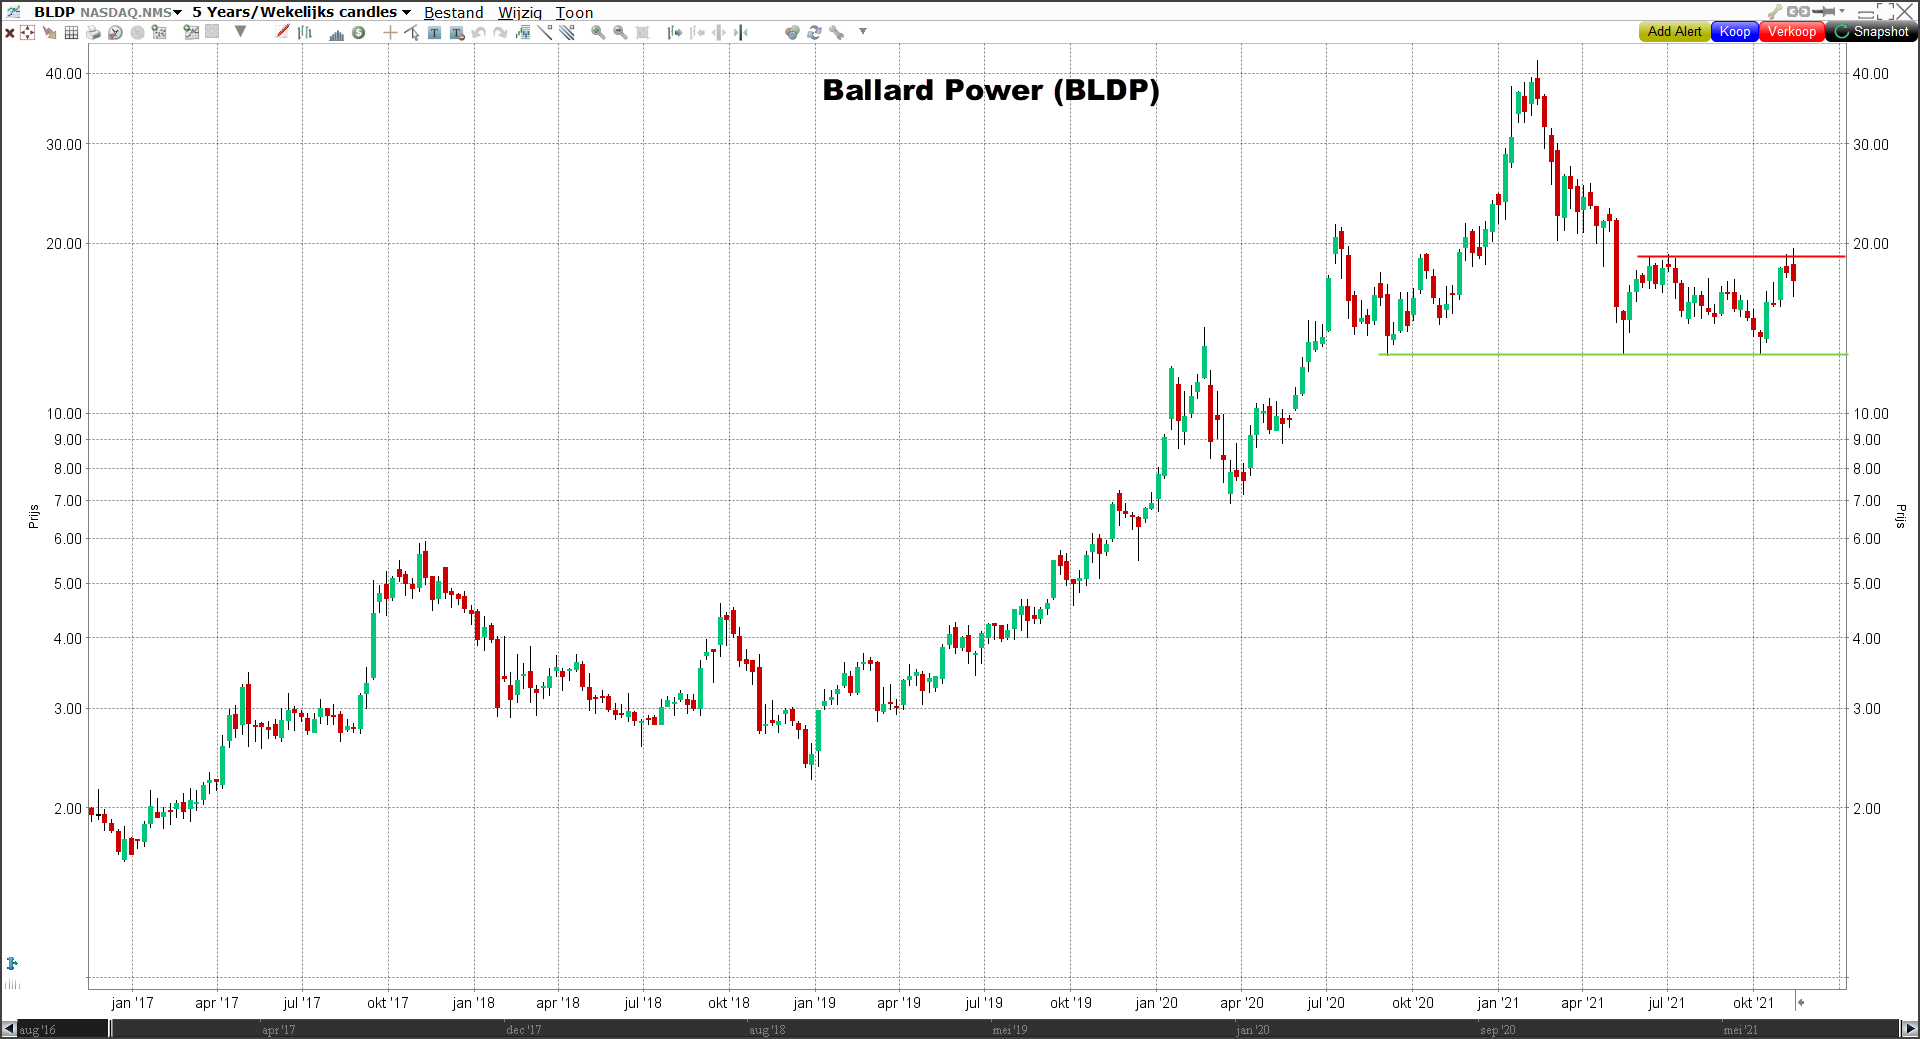Open dropdown arrow beside pushpin
1920x1039 pixels.
(x=1842, y=11)
